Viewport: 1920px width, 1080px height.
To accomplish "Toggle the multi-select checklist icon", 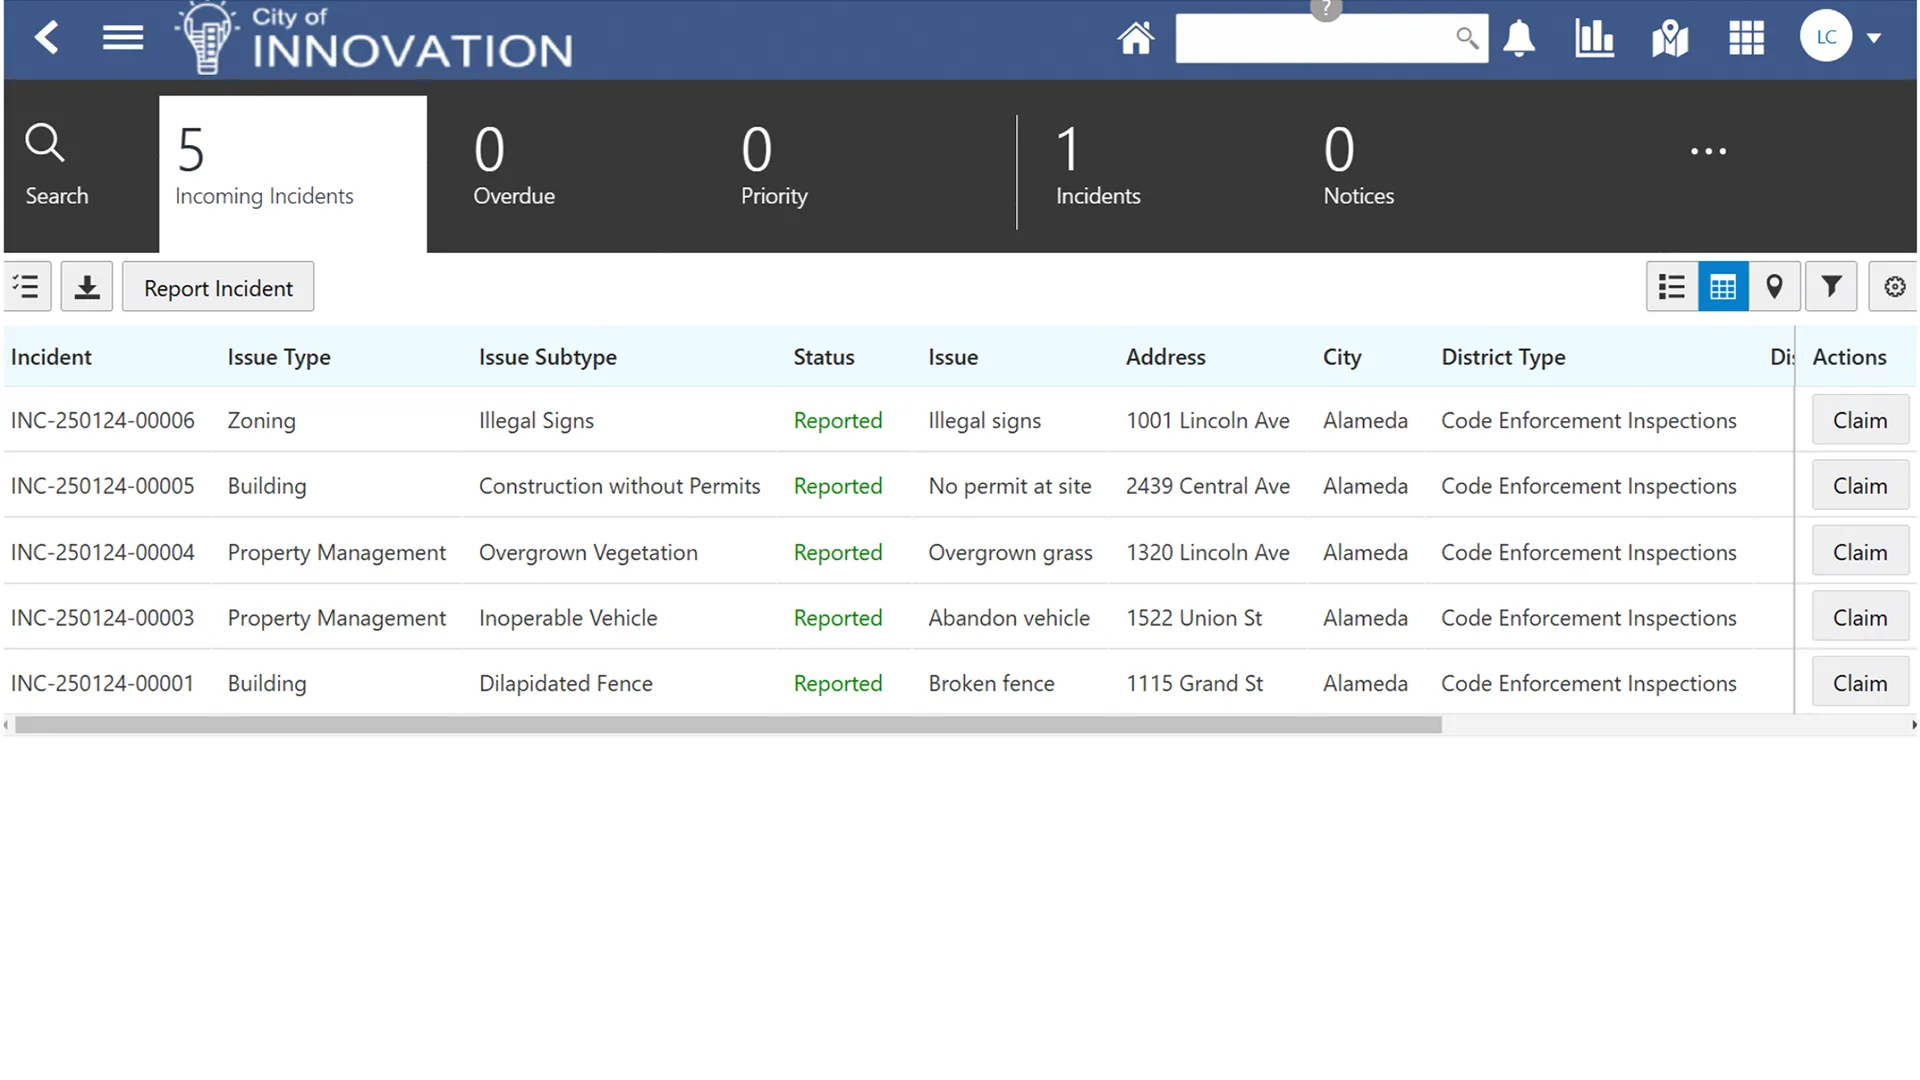I will (x=27, y=287).
